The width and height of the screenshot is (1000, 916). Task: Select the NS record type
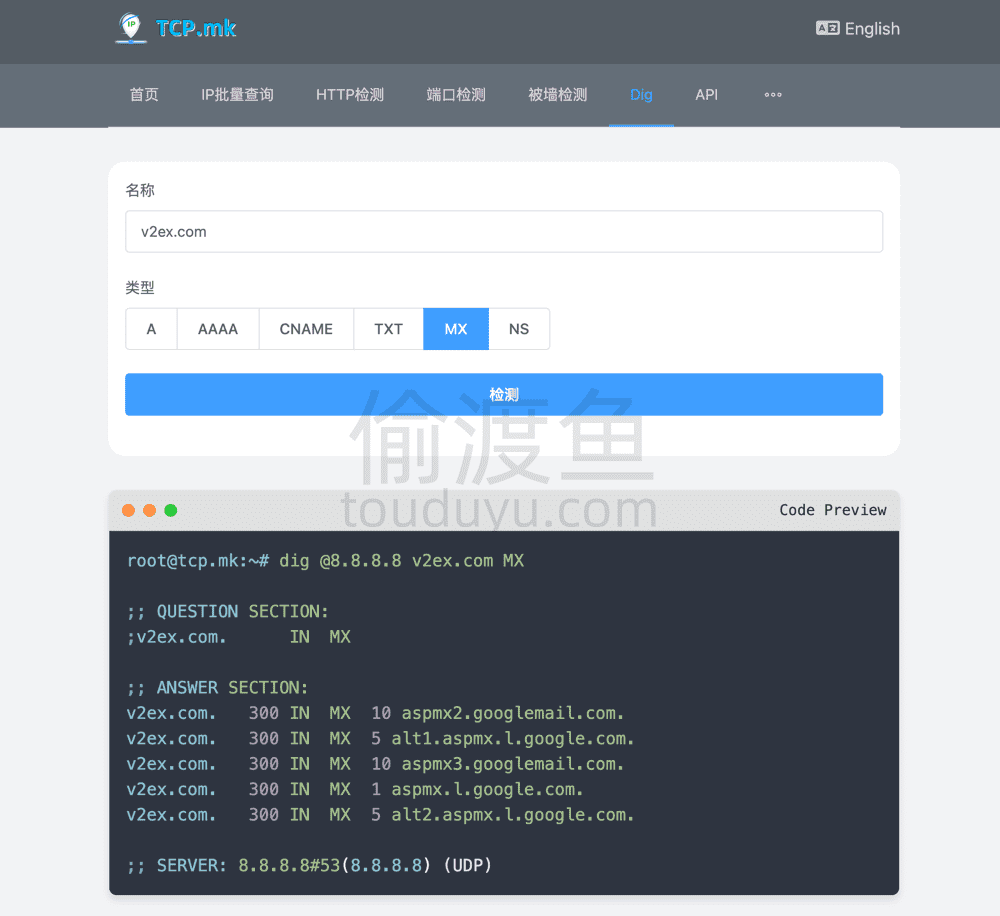coord(519,329)
